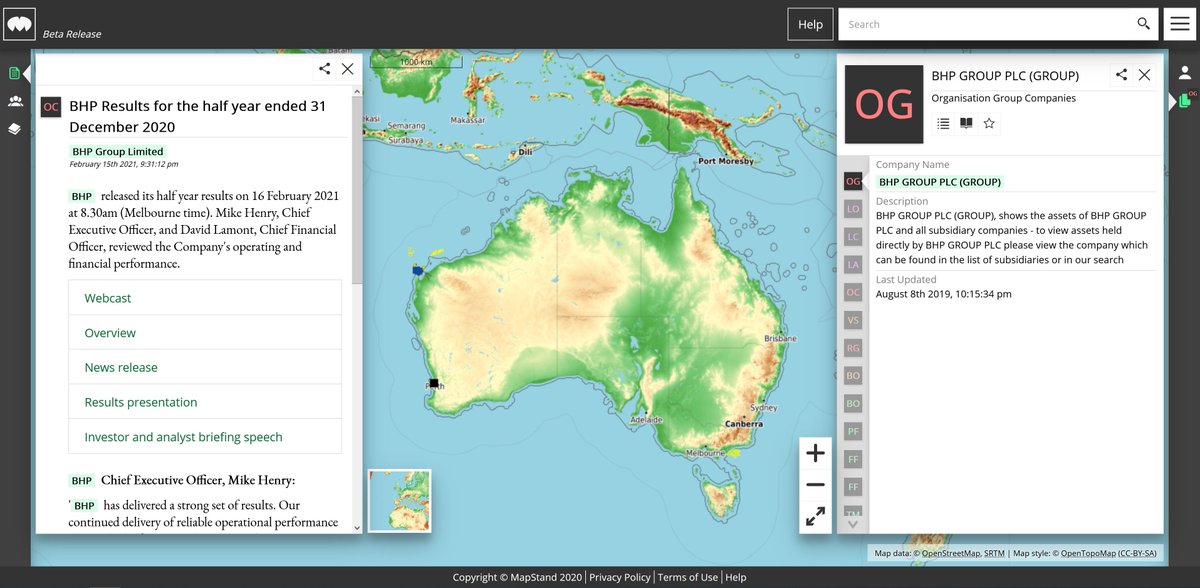Close the BHP GROUP PLC panel

coord(1145,75)
